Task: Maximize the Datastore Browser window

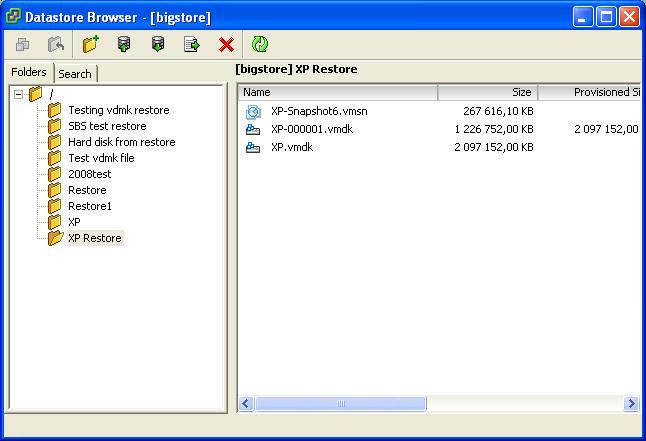Action: click(606, 17)
